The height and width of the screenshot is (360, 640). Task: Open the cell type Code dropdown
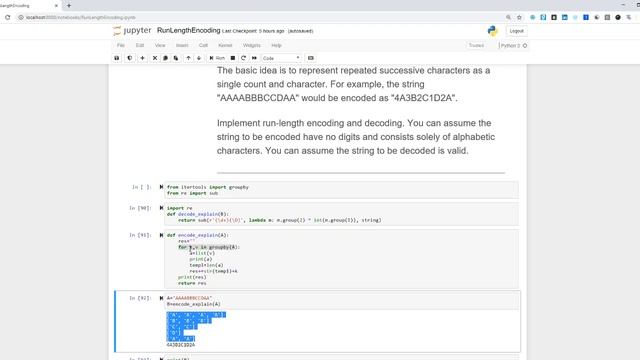(281, 58)
